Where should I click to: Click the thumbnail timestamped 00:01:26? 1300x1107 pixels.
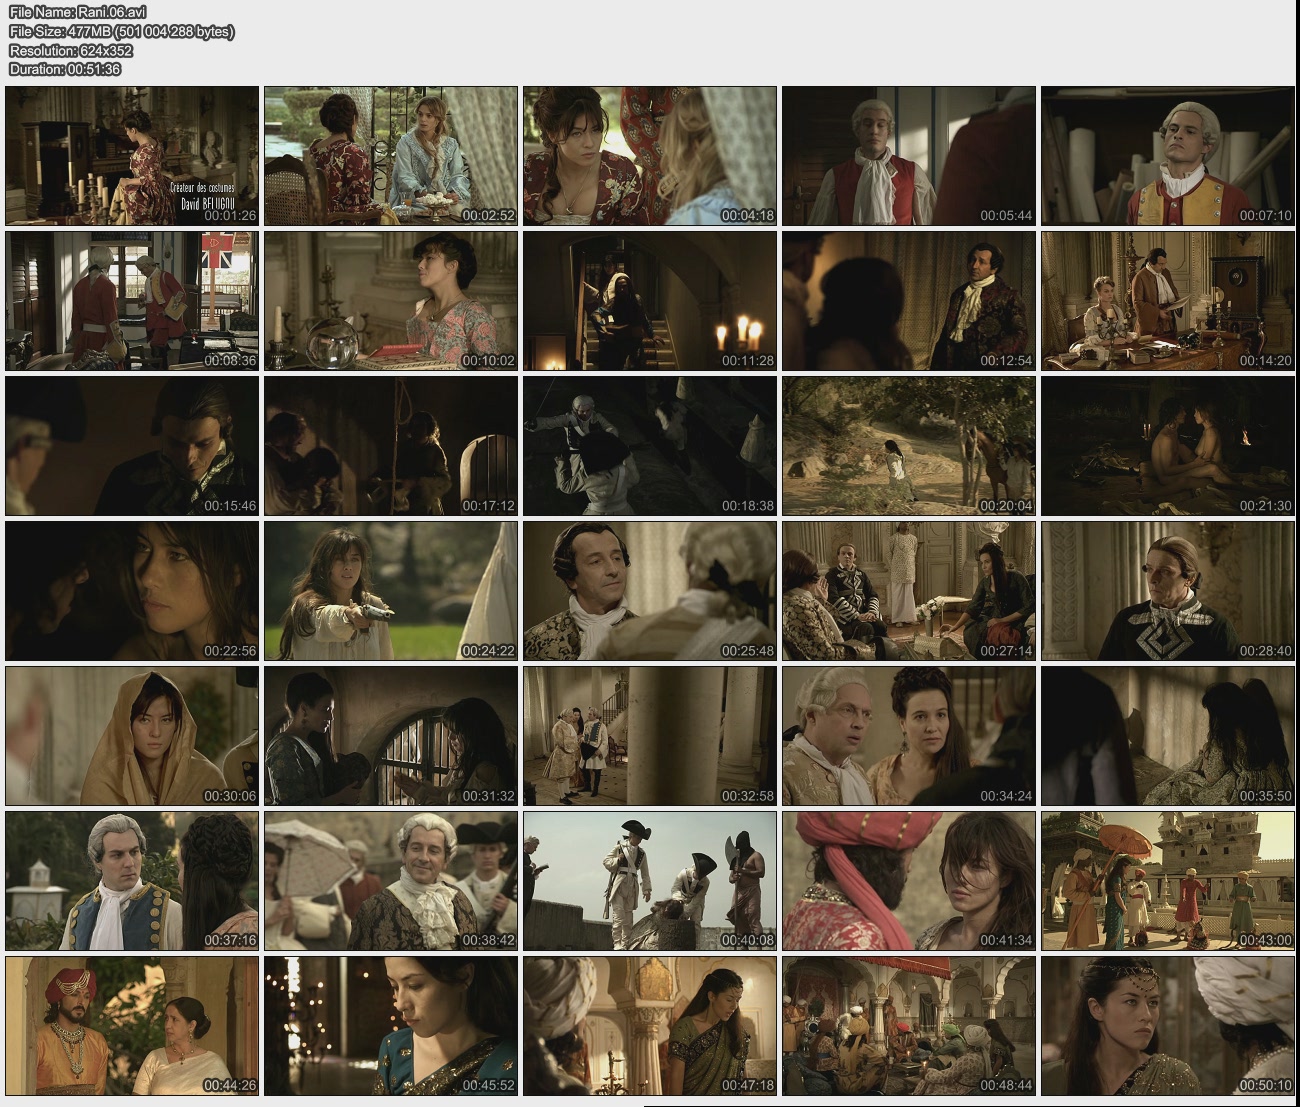132,156
